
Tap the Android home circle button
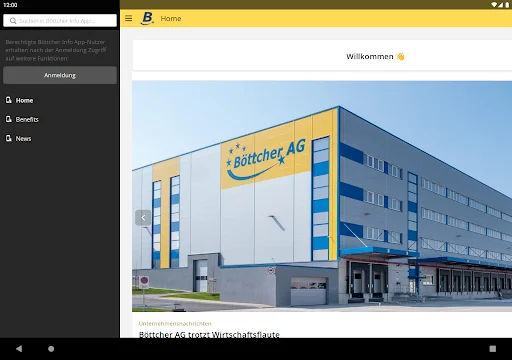coord(51,349)
